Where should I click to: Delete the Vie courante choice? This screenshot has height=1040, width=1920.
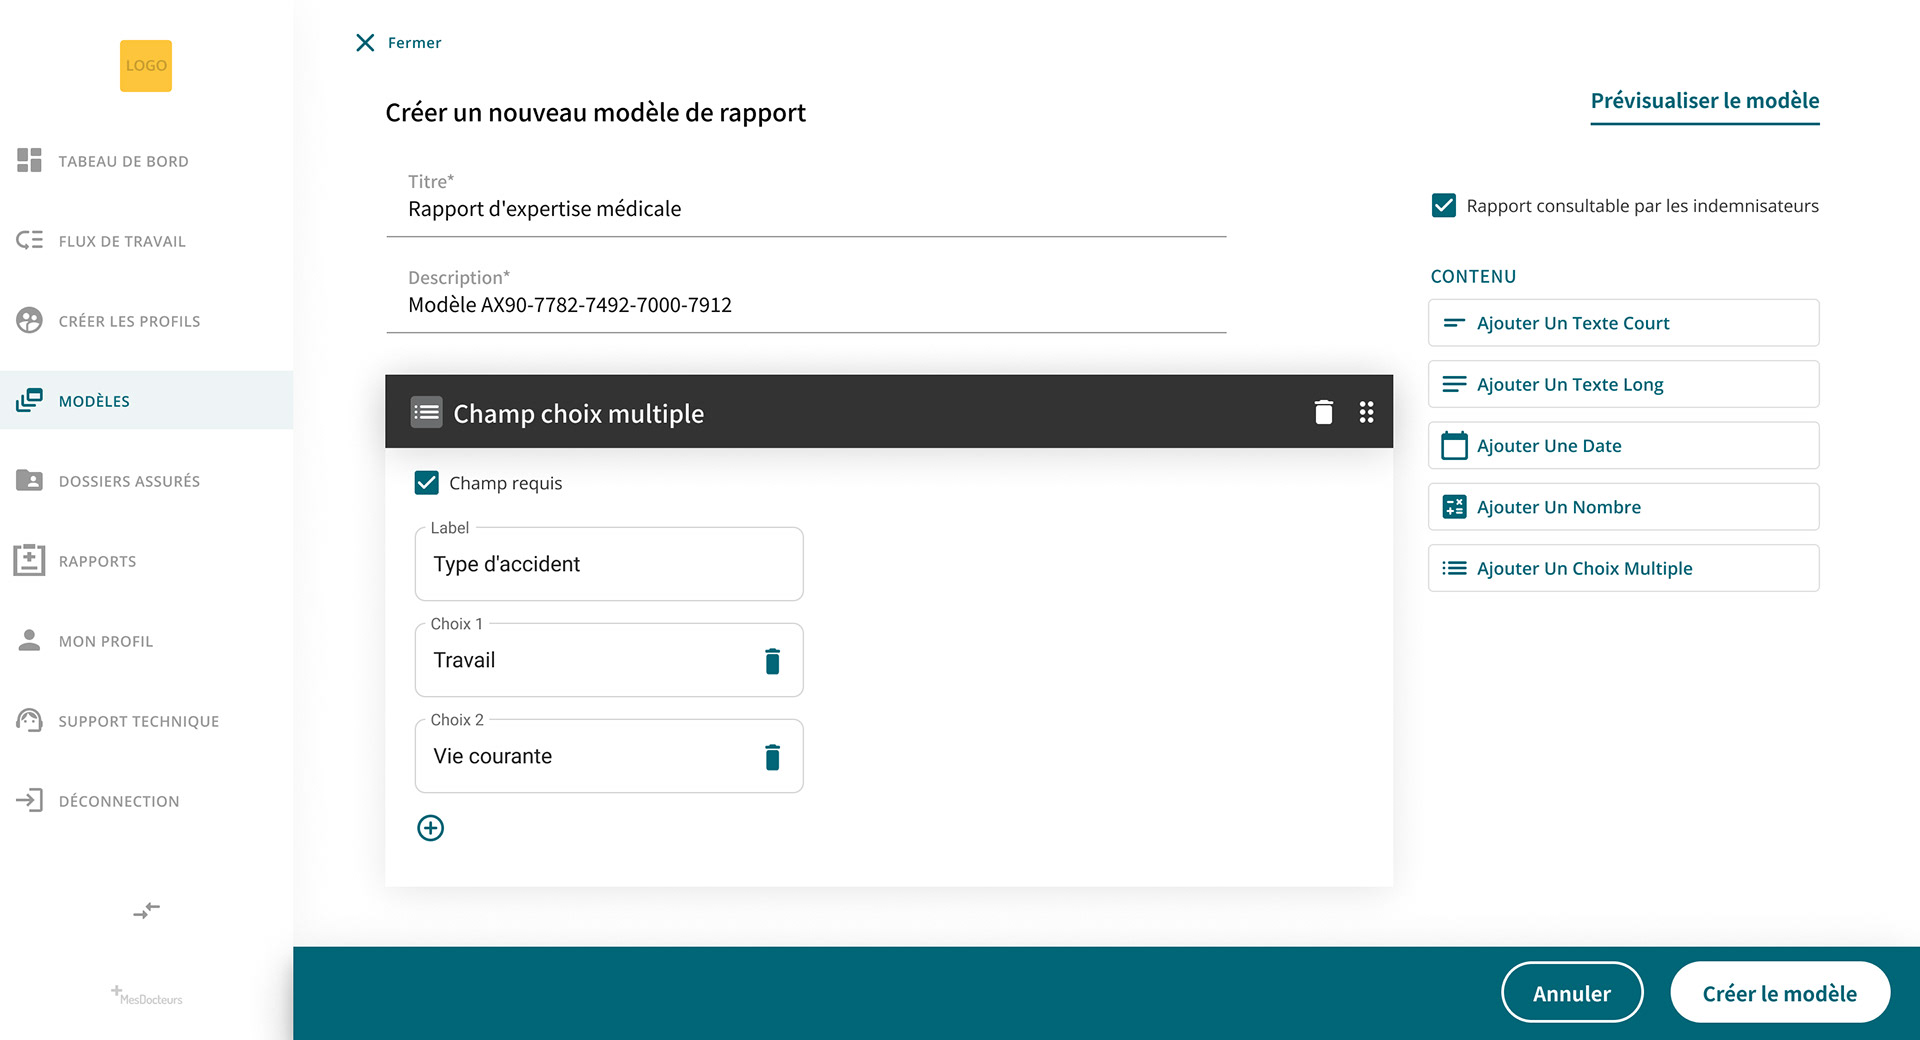[x=772, y=756]
